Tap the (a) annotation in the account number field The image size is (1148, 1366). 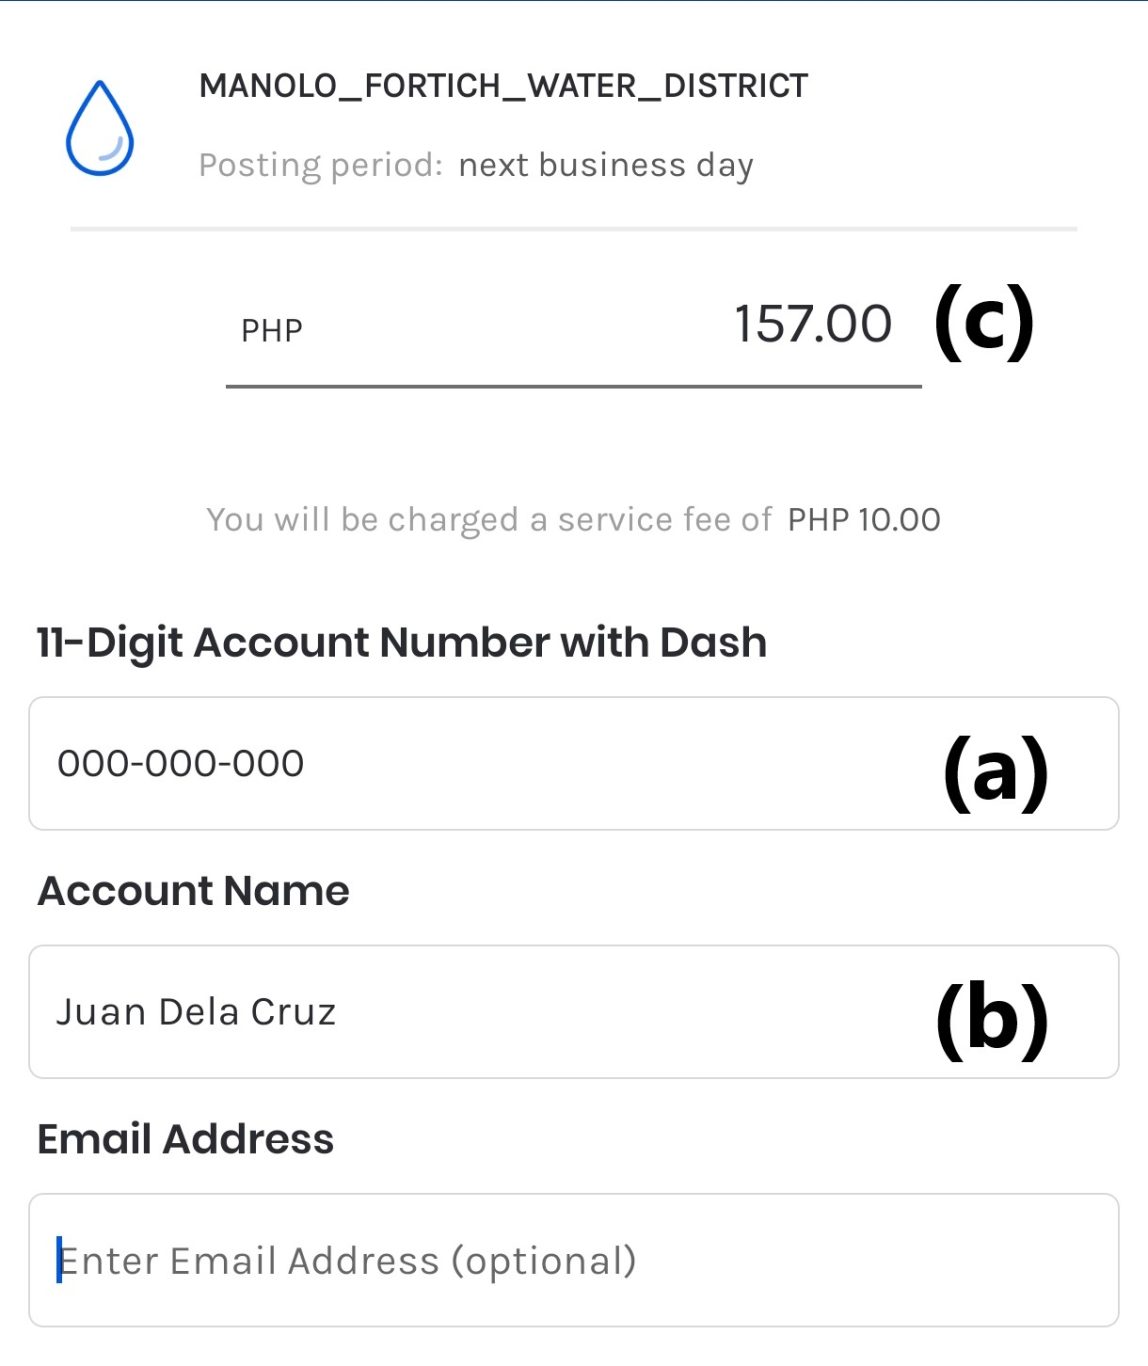(x=996, y=772)
